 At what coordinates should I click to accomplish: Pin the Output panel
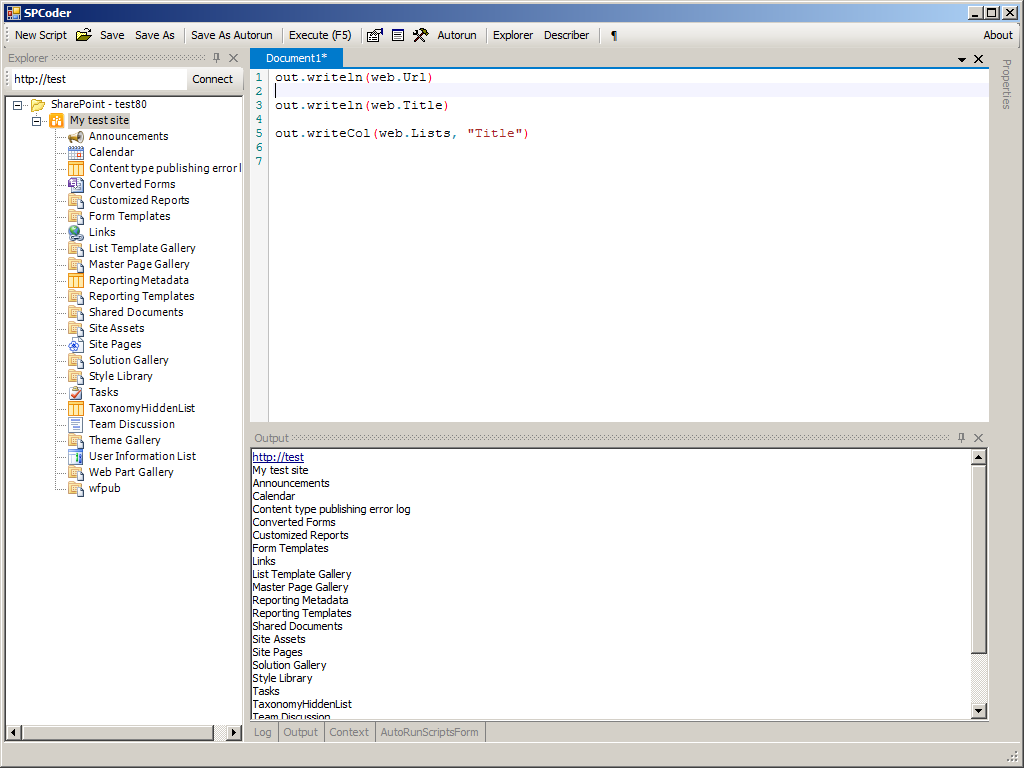[961, 438]
